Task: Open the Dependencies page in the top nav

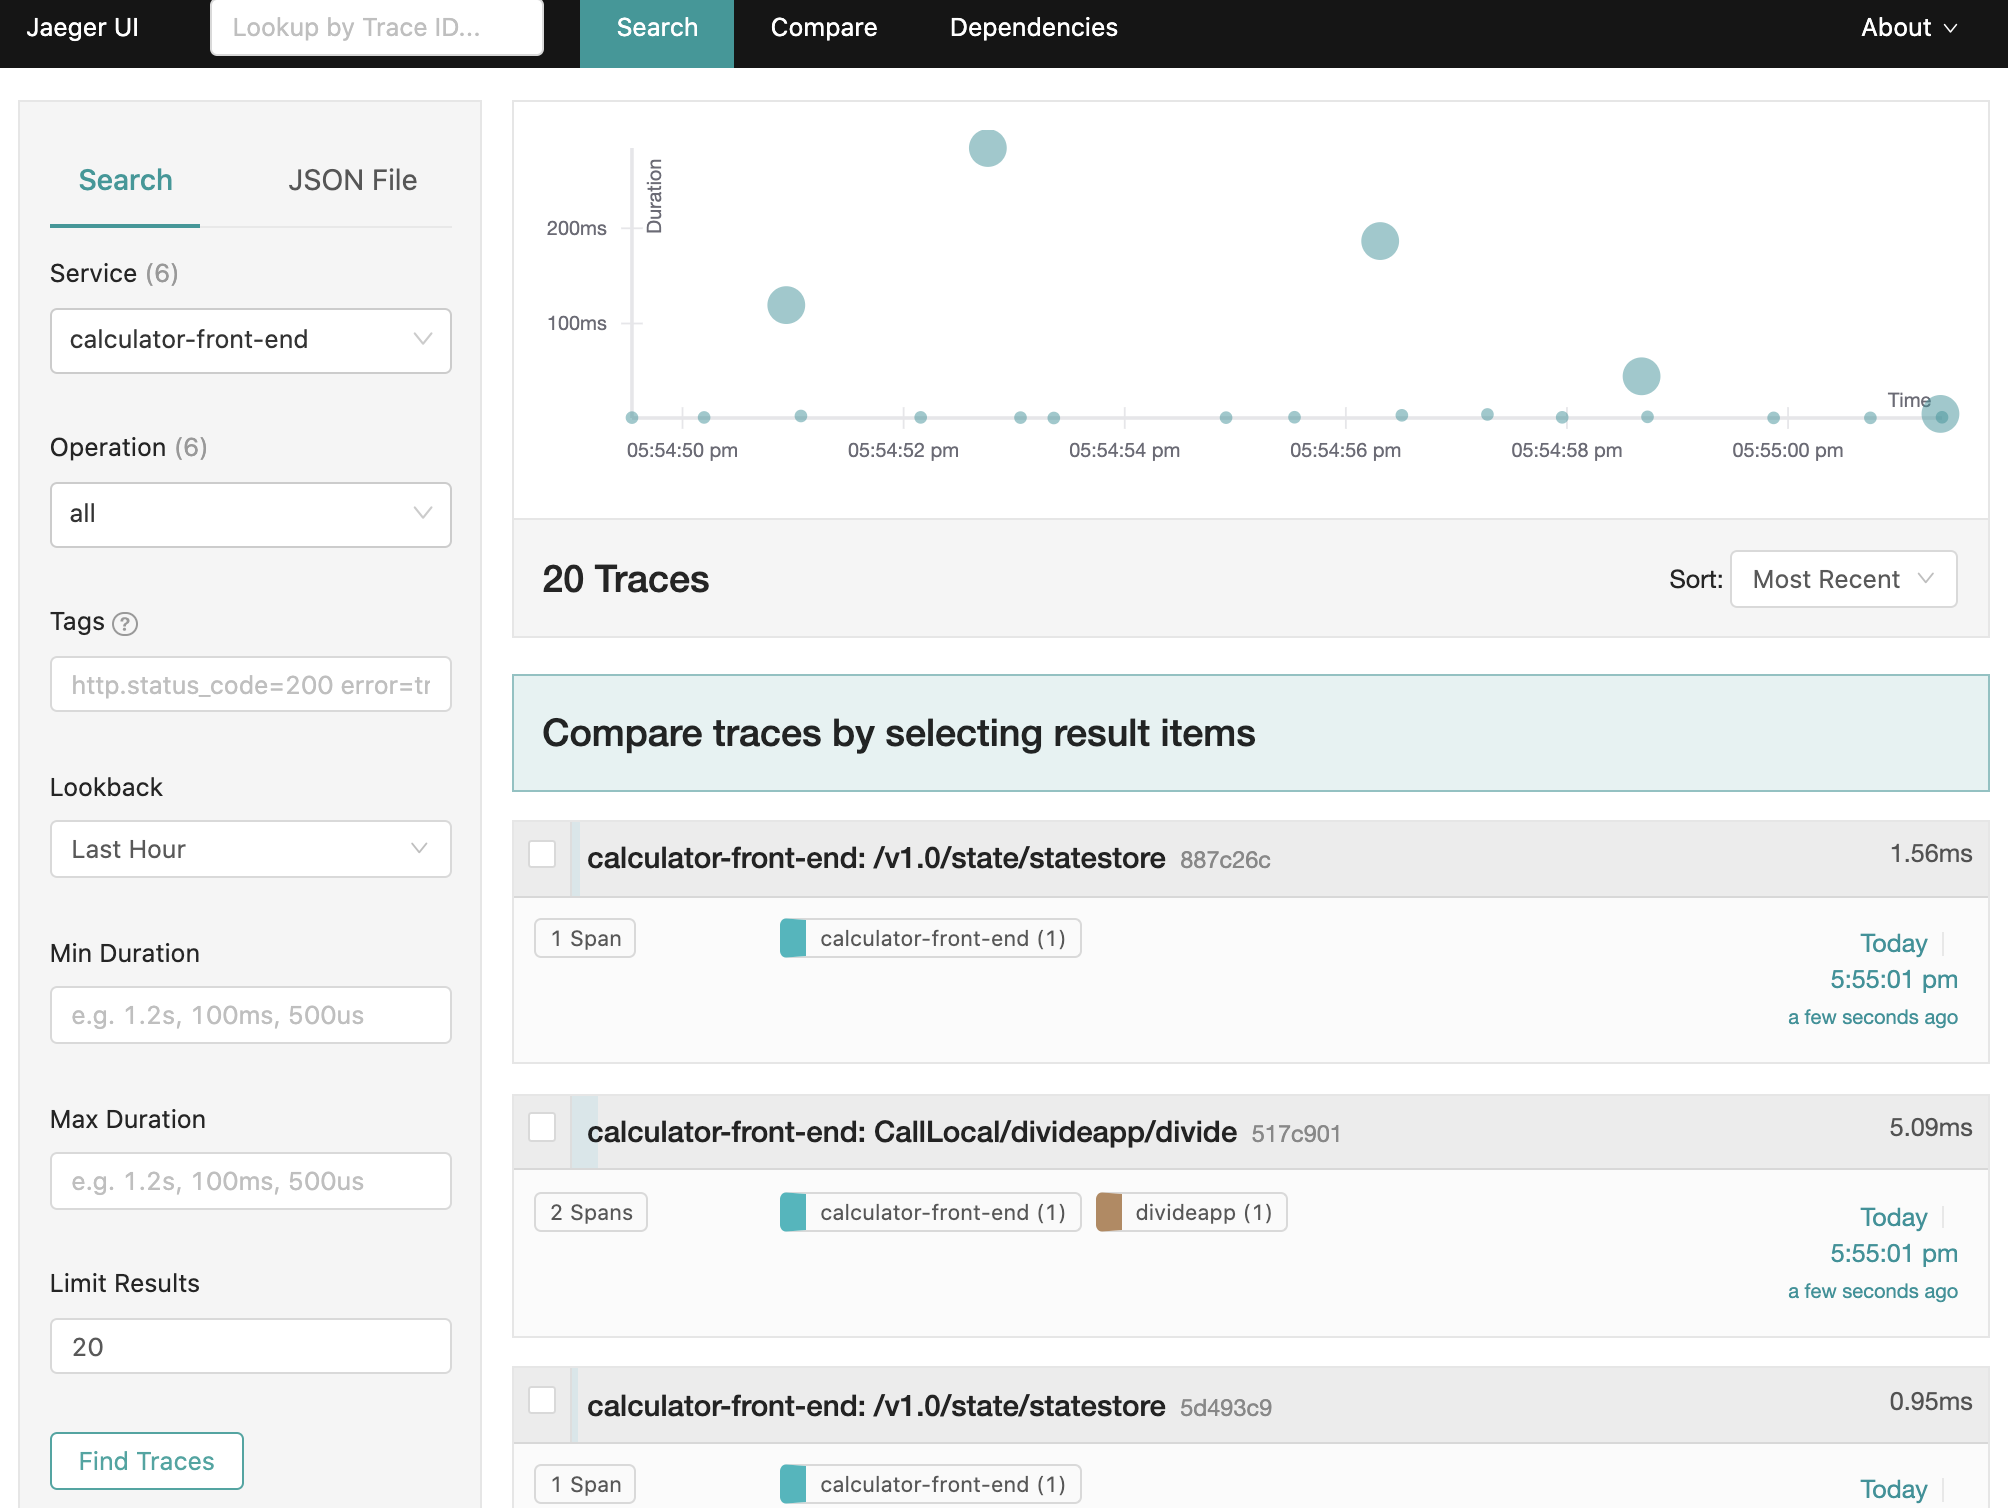Action: click(x=1033, y=28)
